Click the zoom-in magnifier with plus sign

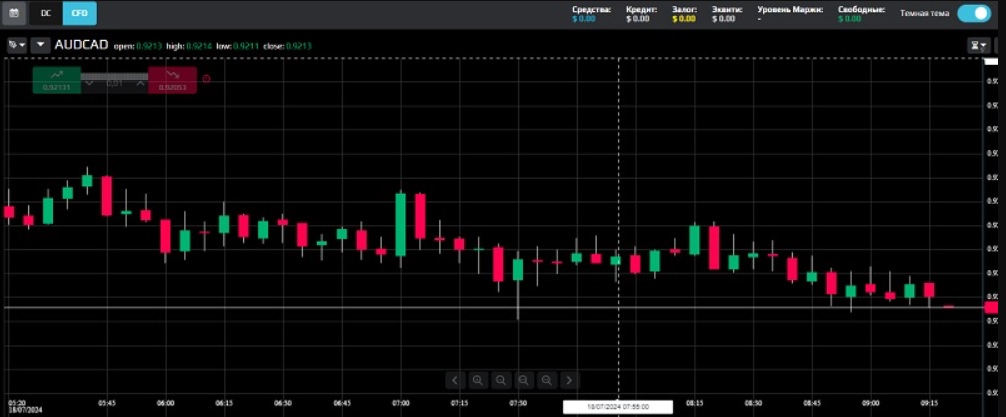click(477, 380)
